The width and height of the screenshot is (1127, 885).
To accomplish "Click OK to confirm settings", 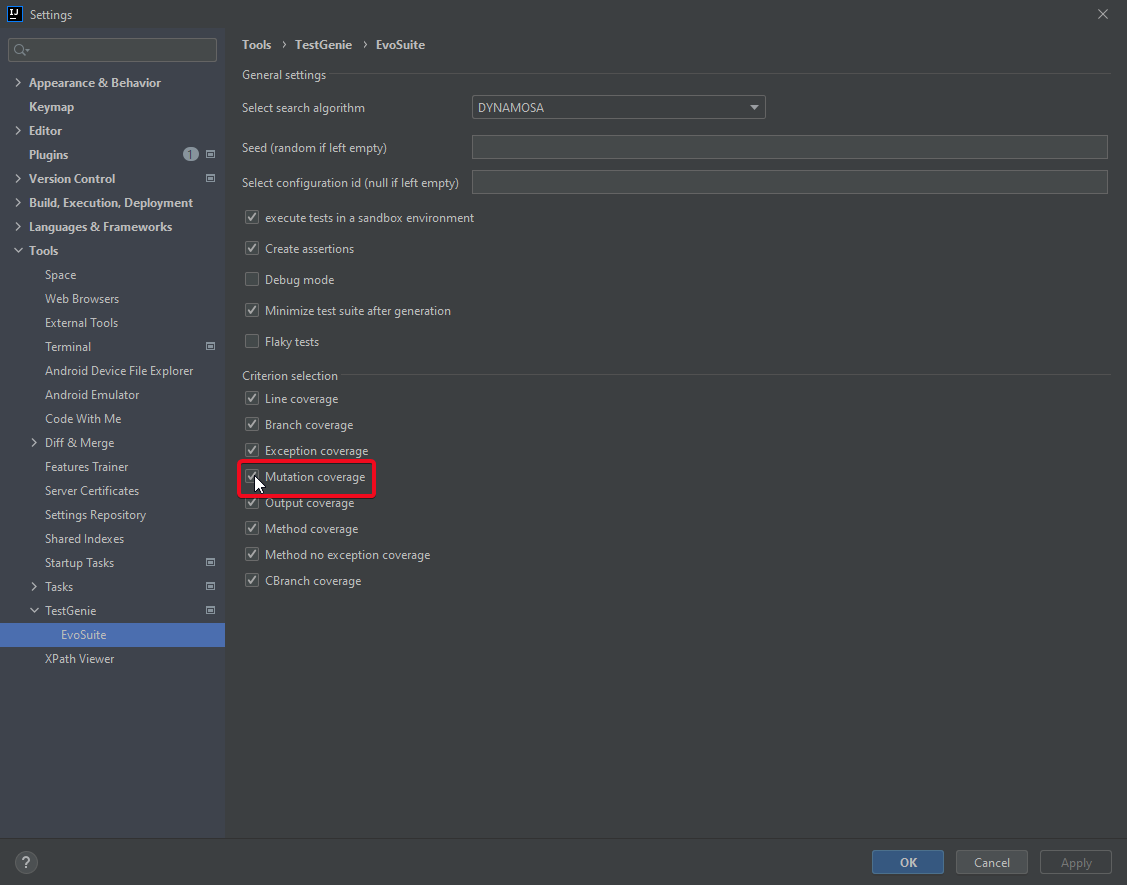I will pos(908,862).
